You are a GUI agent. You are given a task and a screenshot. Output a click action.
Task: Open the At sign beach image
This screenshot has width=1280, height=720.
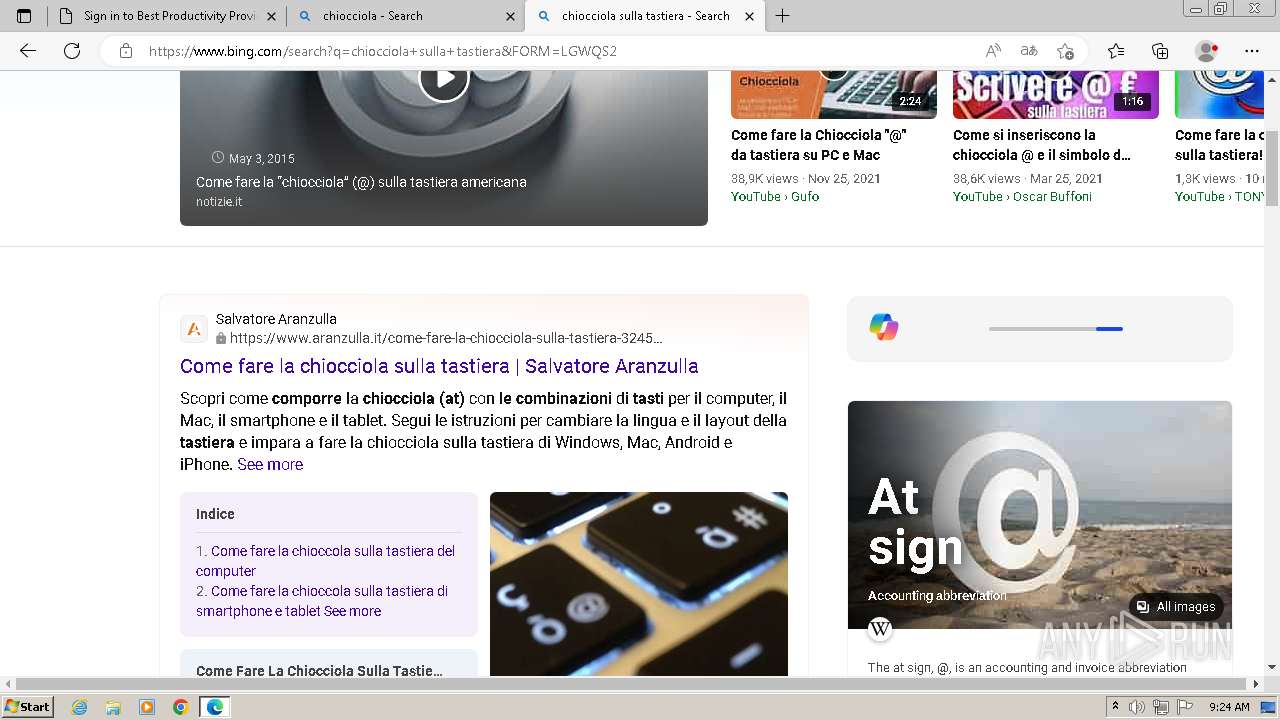pos(1040,515)
